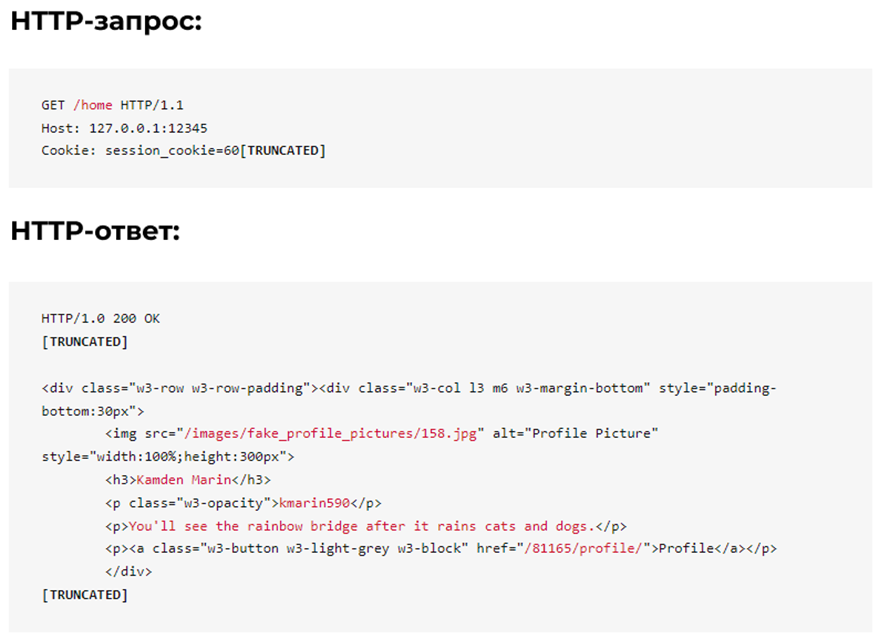Click [TRUNCATED] marker in the Cookie line

coord(283,151)
